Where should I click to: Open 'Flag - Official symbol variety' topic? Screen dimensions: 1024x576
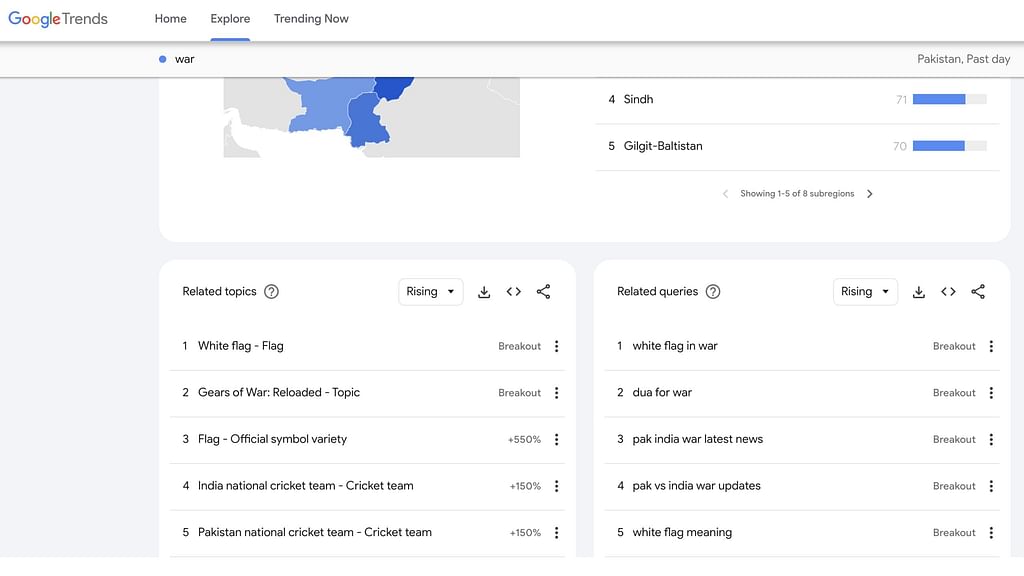tap(272, 440)
